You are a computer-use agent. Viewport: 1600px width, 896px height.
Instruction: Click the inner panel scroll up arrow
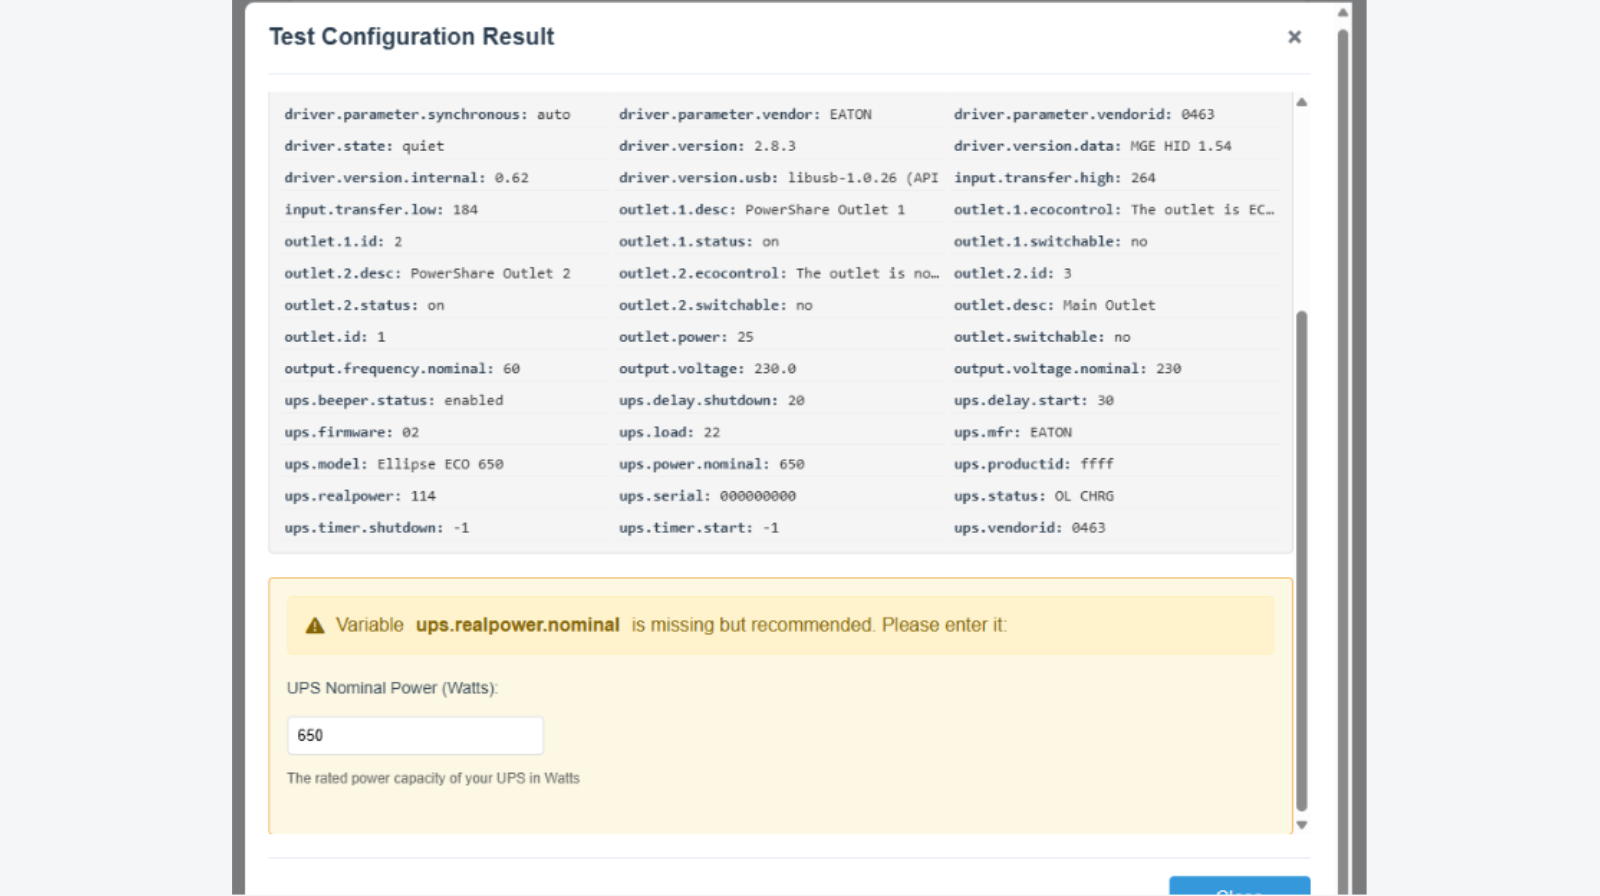1302,102
